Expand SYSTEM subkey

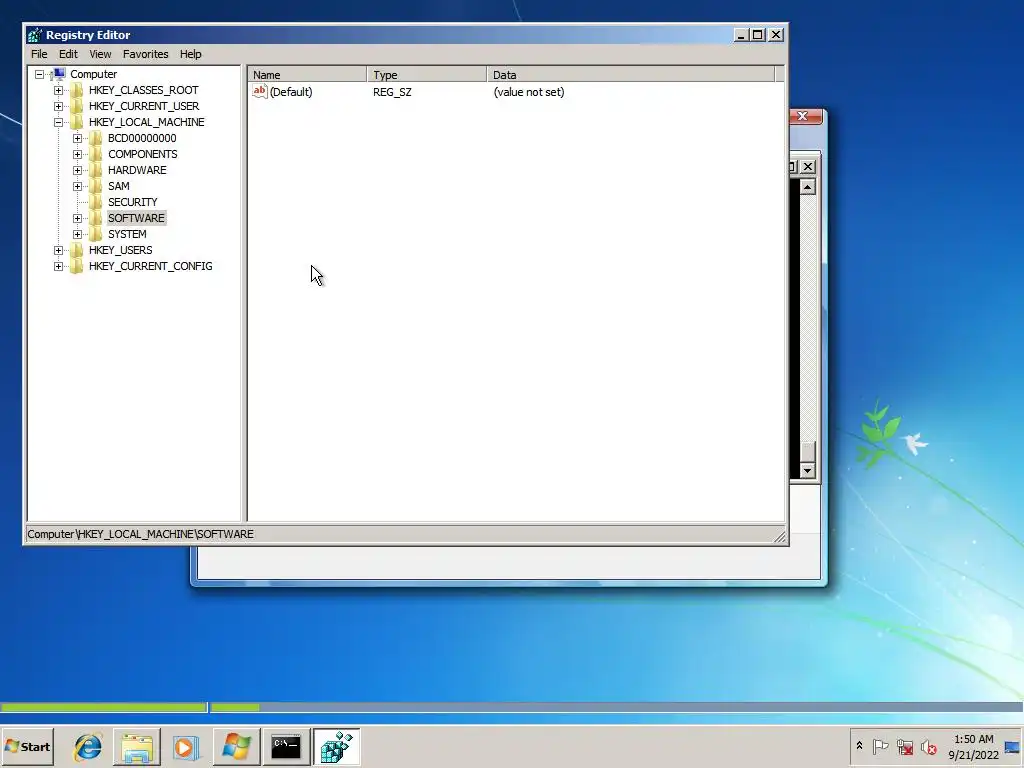tap(77, 234)
